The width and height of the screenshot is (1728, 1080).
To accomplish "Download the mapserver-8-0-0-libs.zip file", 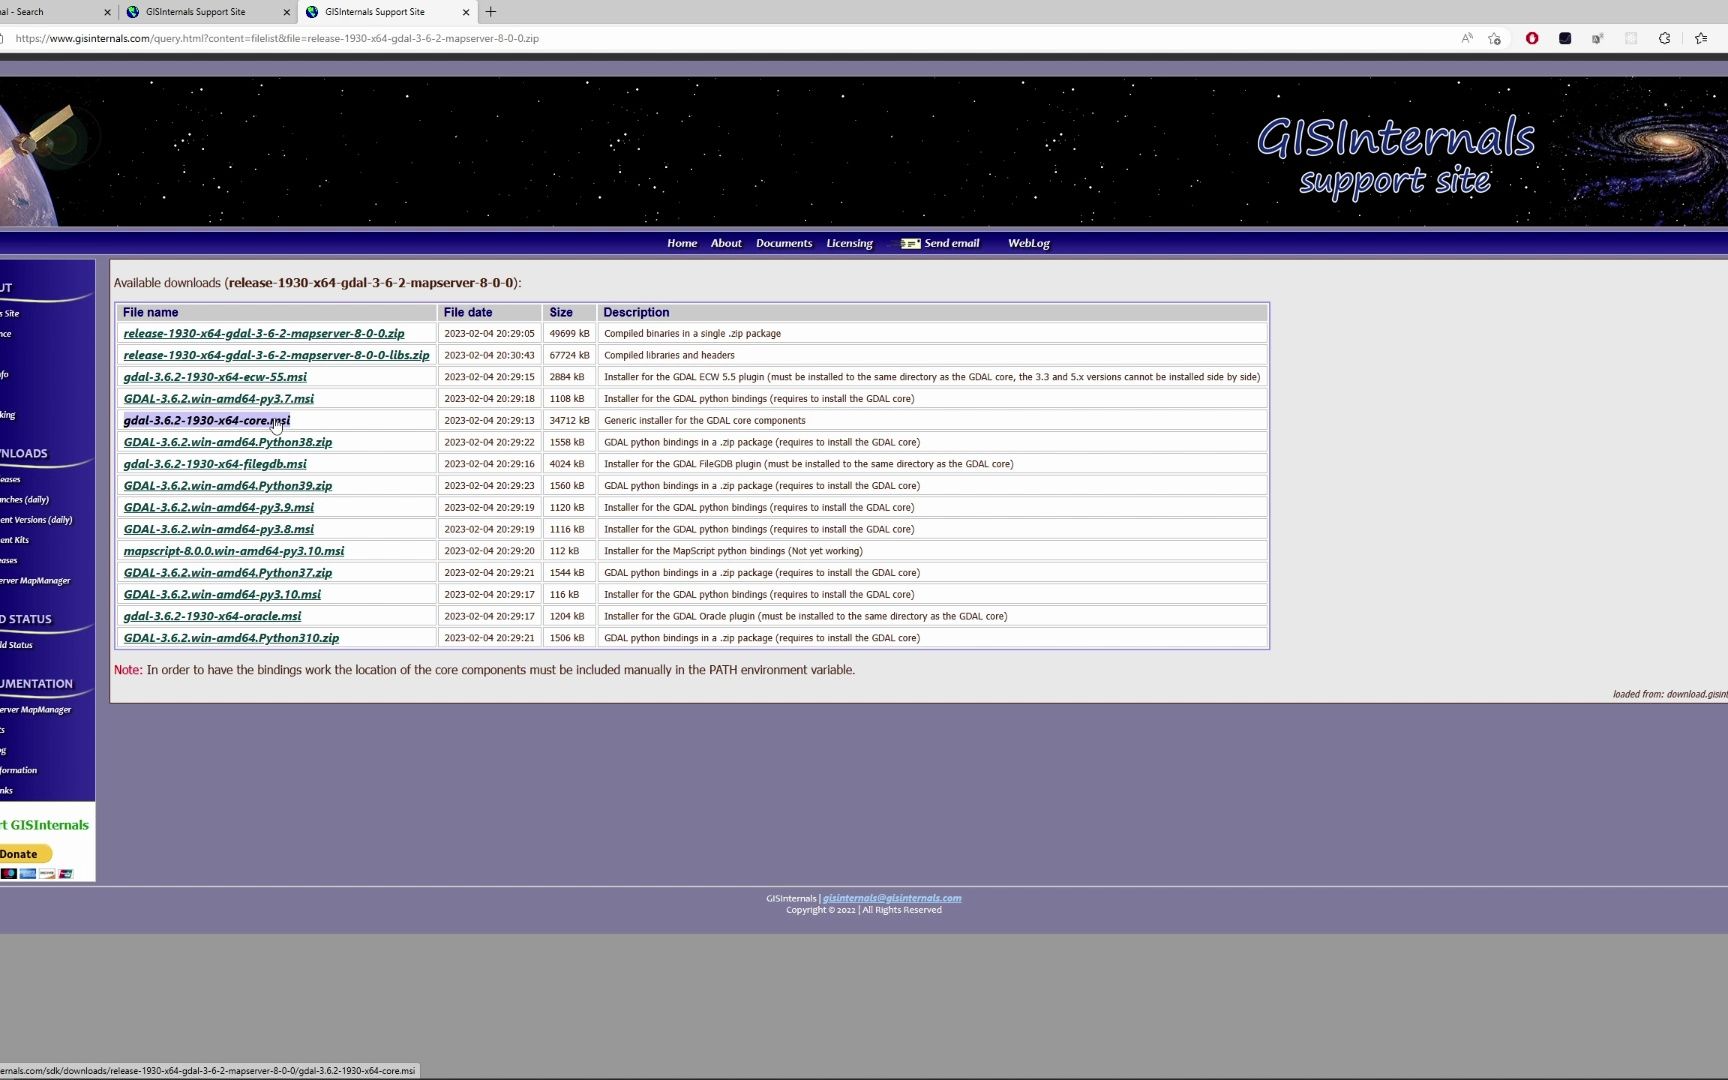I will tap(276, 355).
